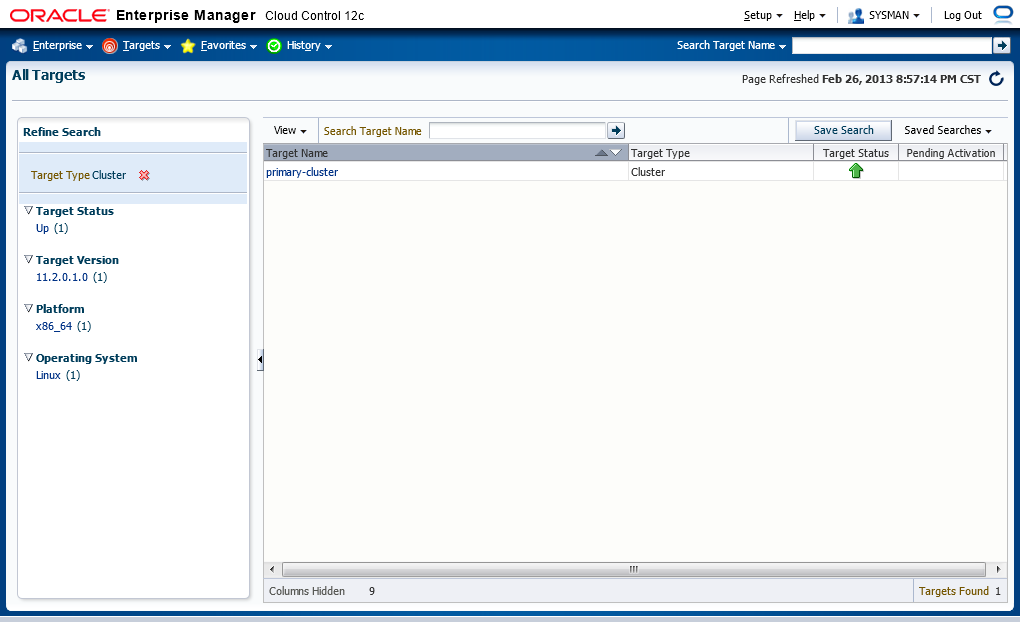
Task: Click the Log Out link
Action: coord(962,16)
